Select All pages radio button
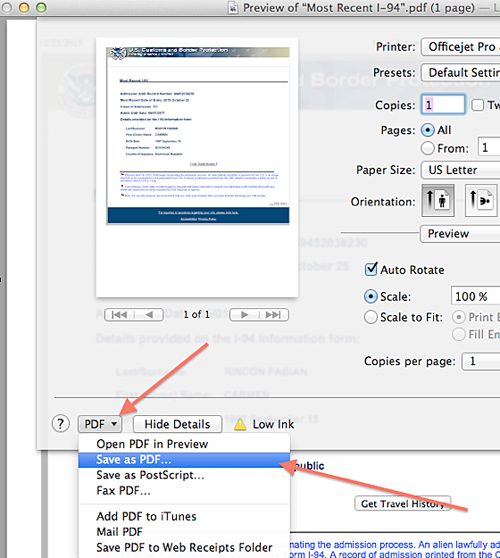Viewport: 500px width, 558px height. 428,130
